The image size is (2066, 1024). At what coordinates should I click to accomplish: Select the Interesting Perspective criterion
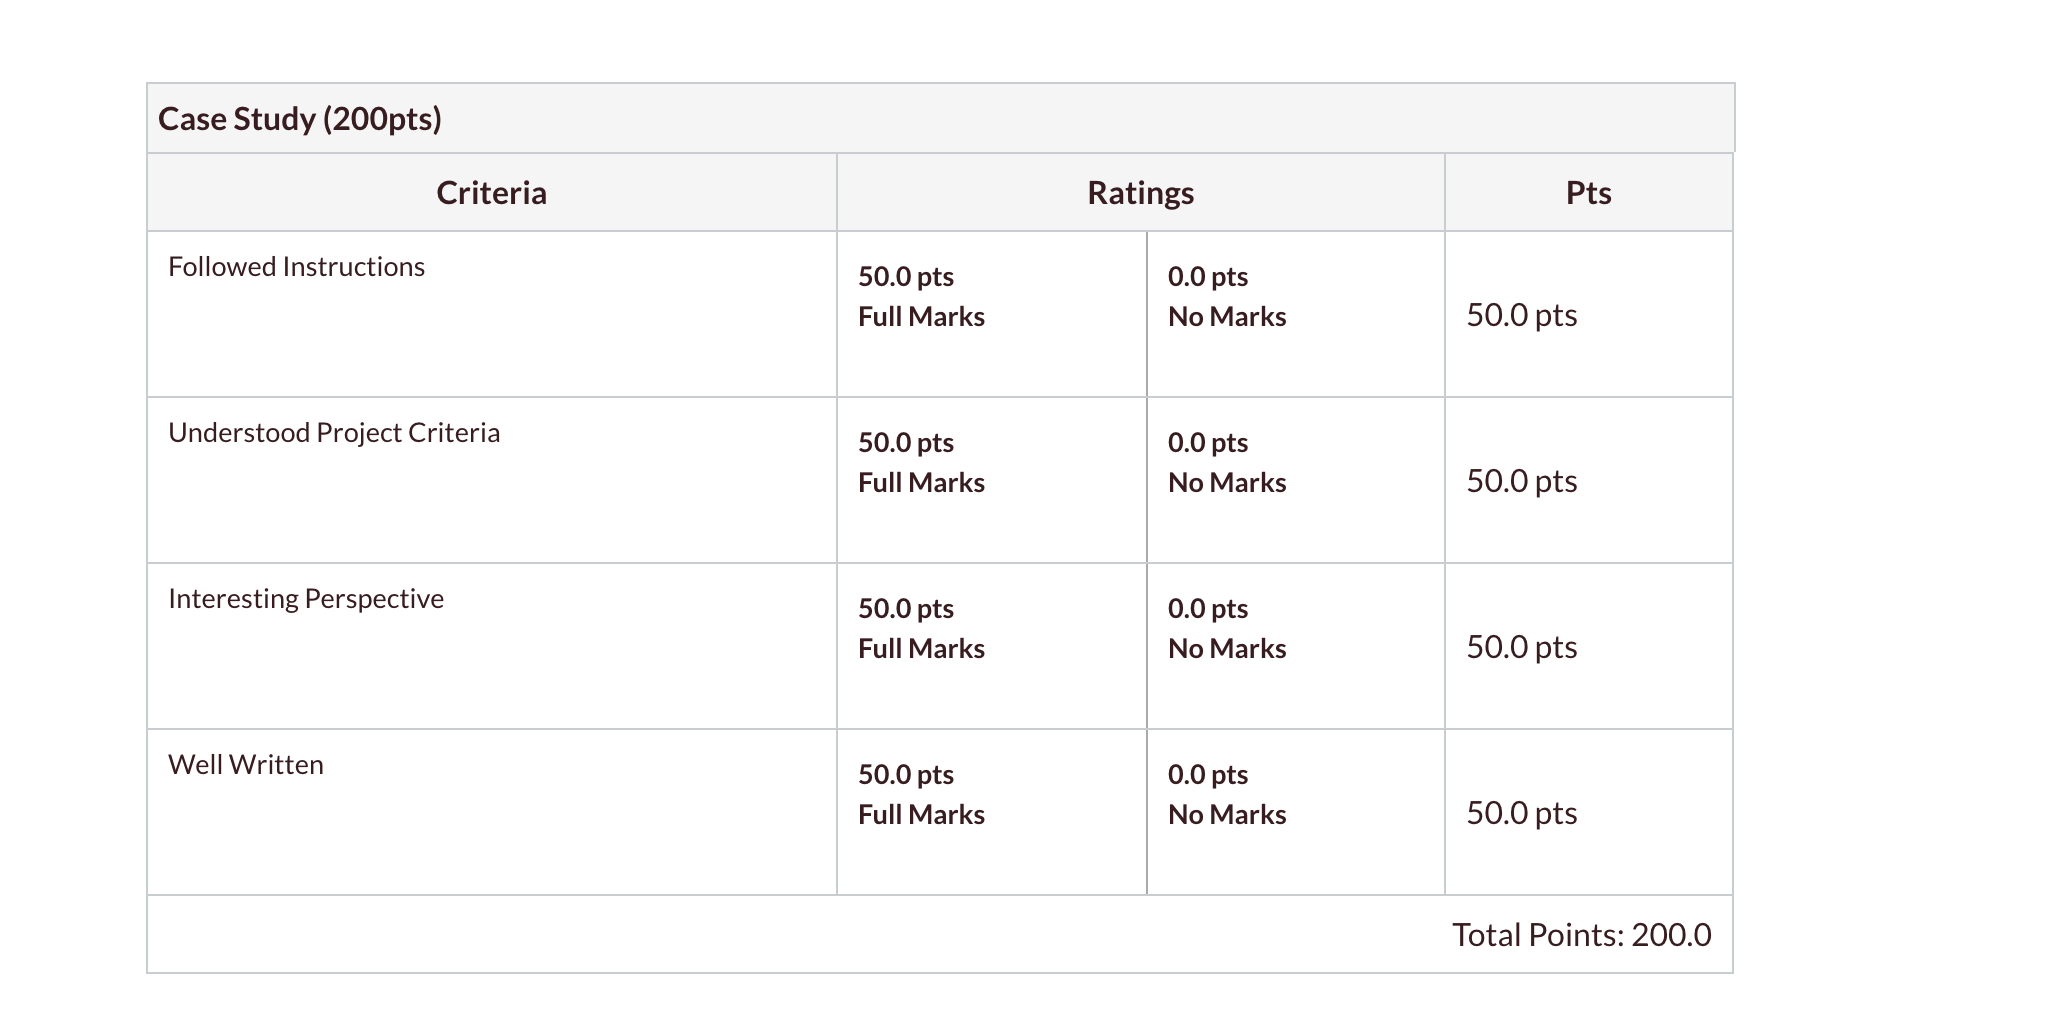(306, 599)
